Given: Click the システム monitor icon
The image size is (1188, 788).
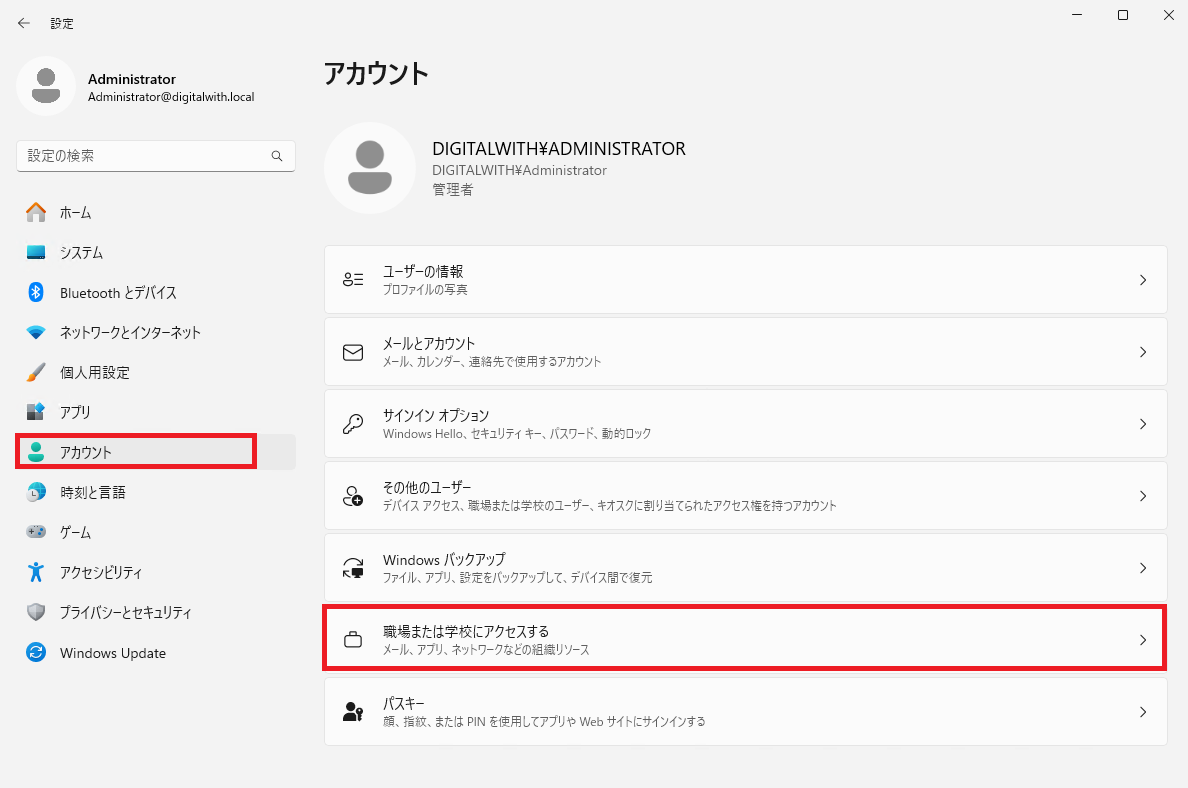Looking at the screenshot, I should 36,252.
